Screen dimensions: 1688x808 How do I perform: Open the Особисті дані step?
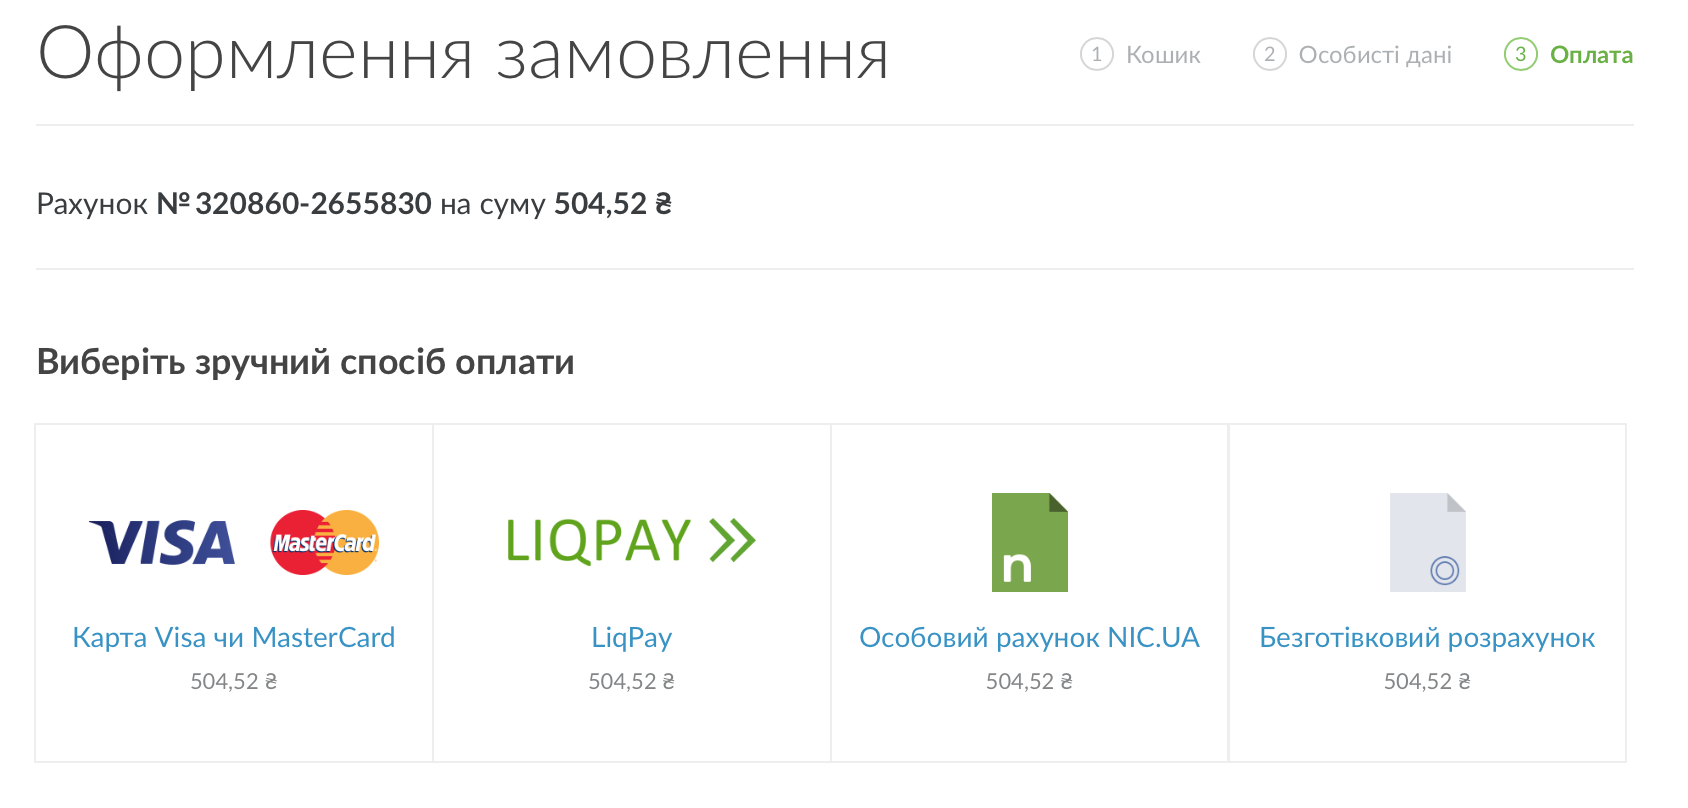point(1375,55)
